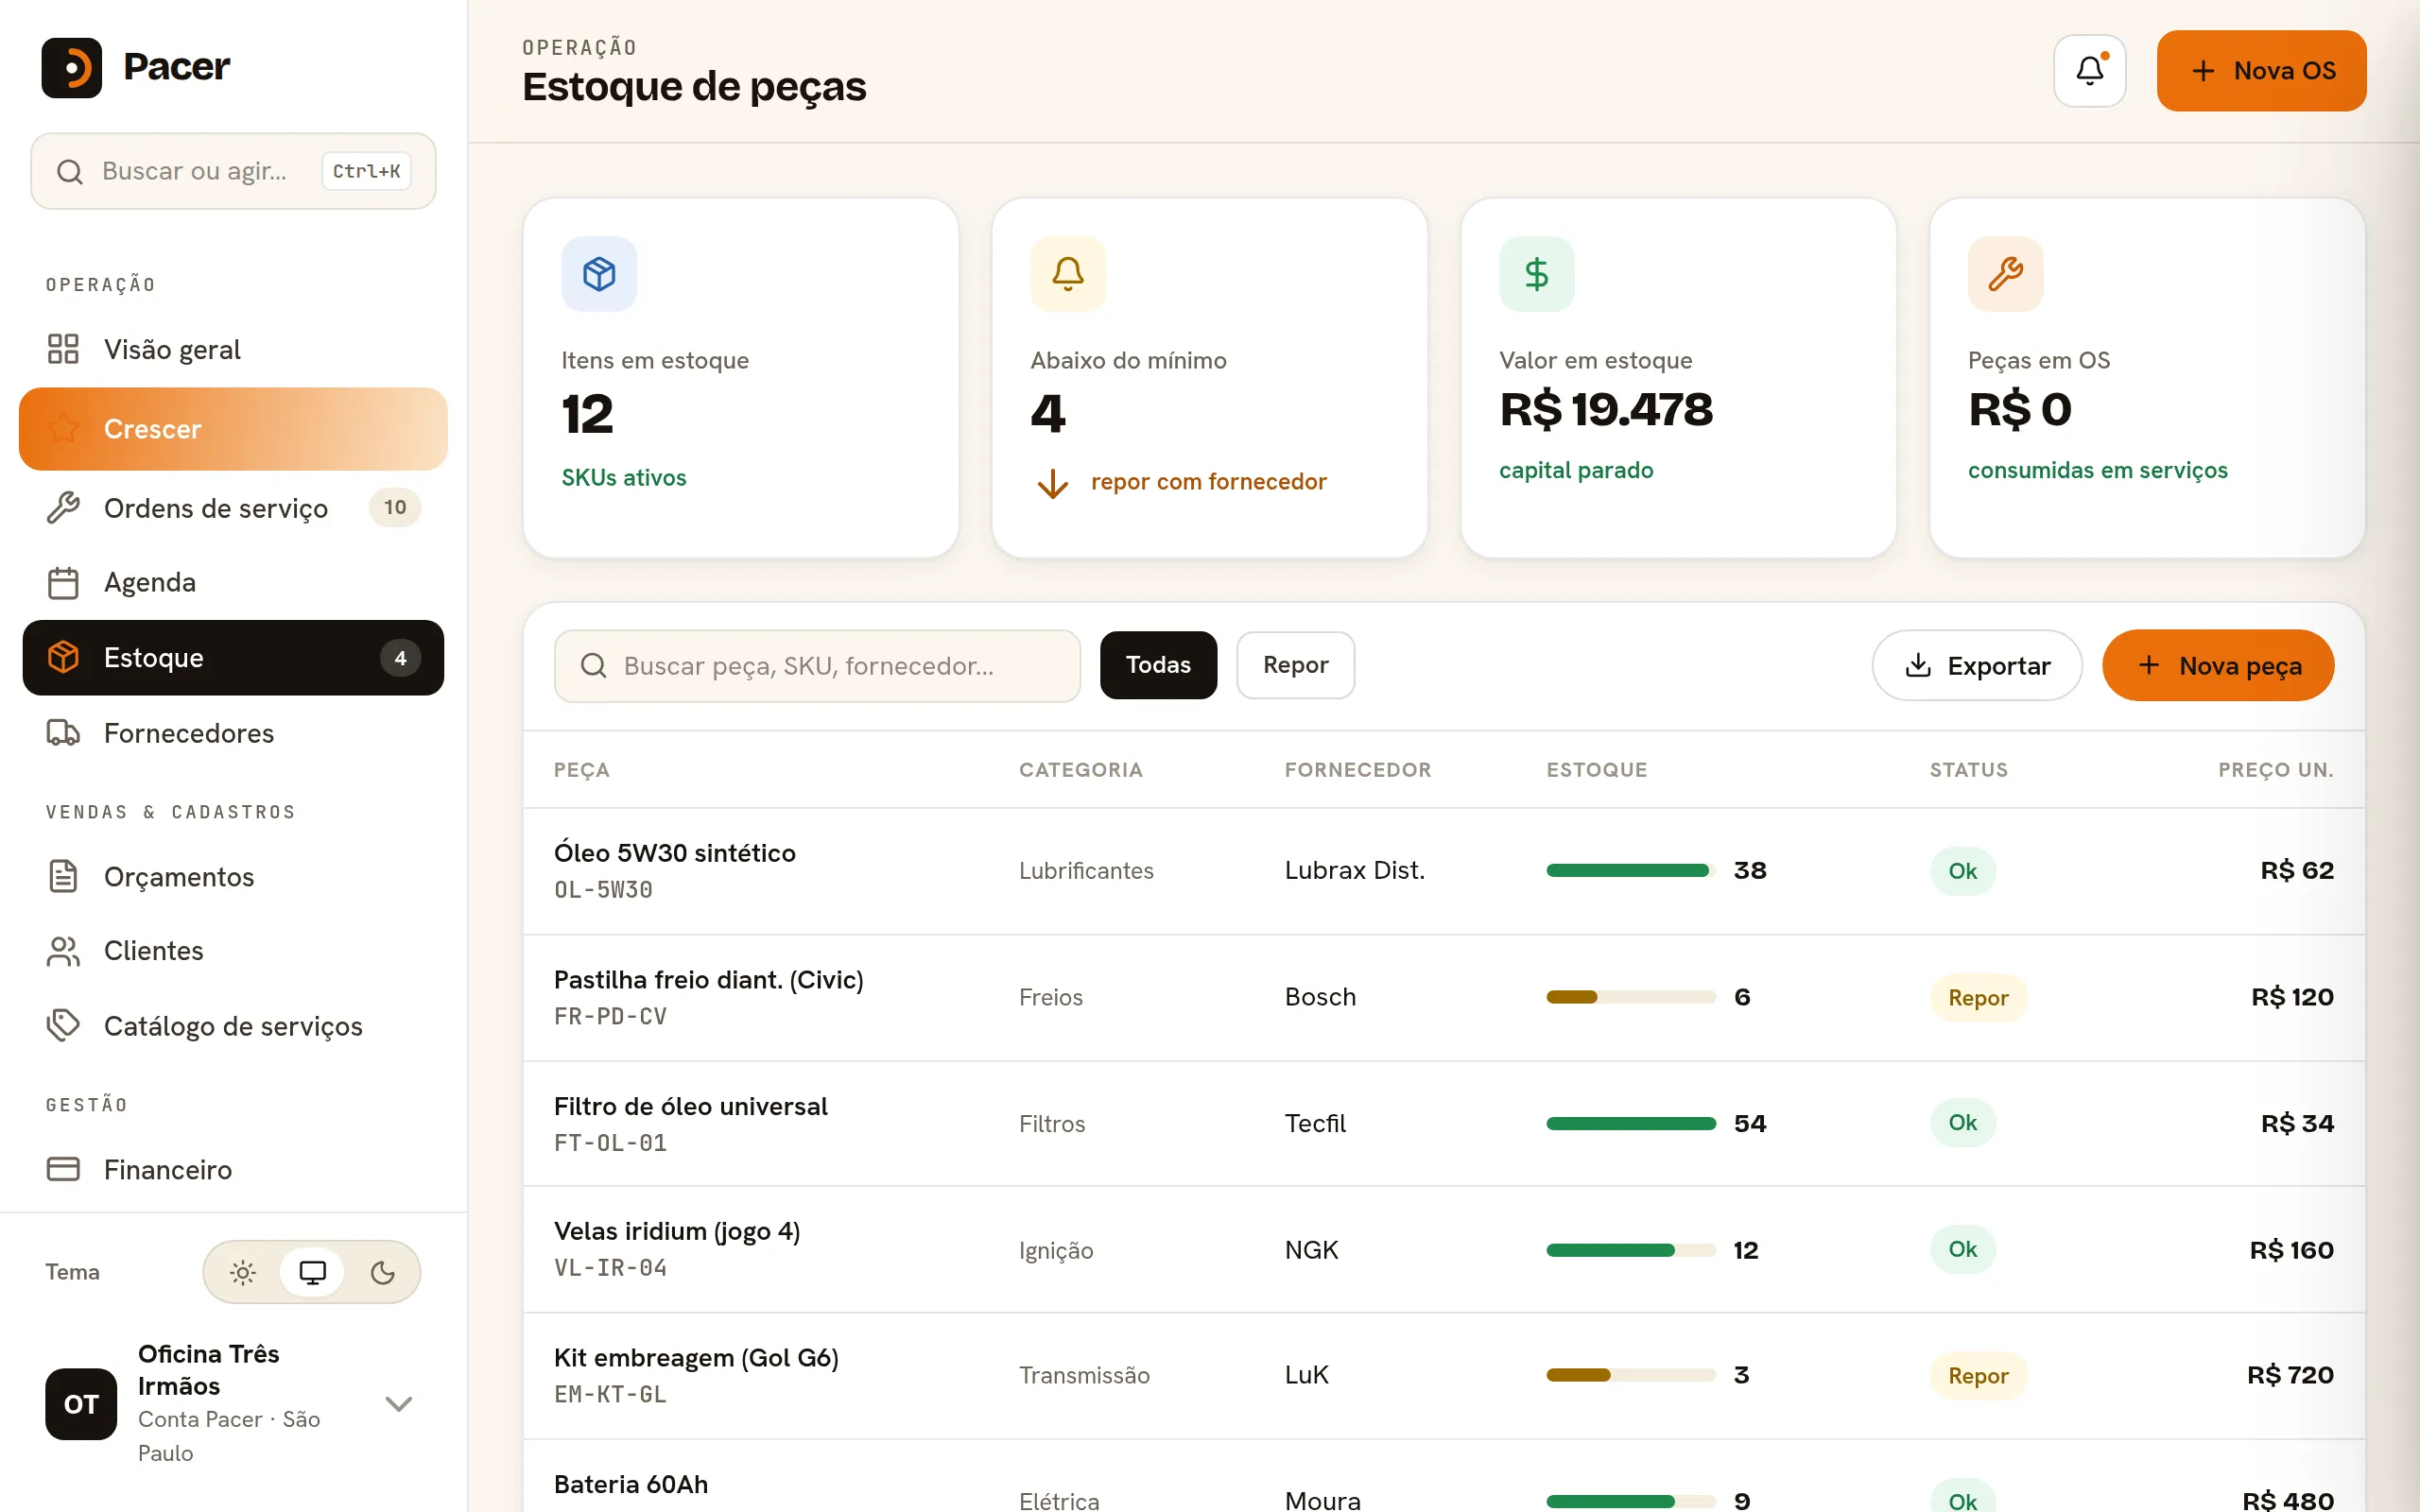Add a Nova peça
The width and height of the screenshot is (2420, 1512).
pyautogui.click(x=2218, y=665)
